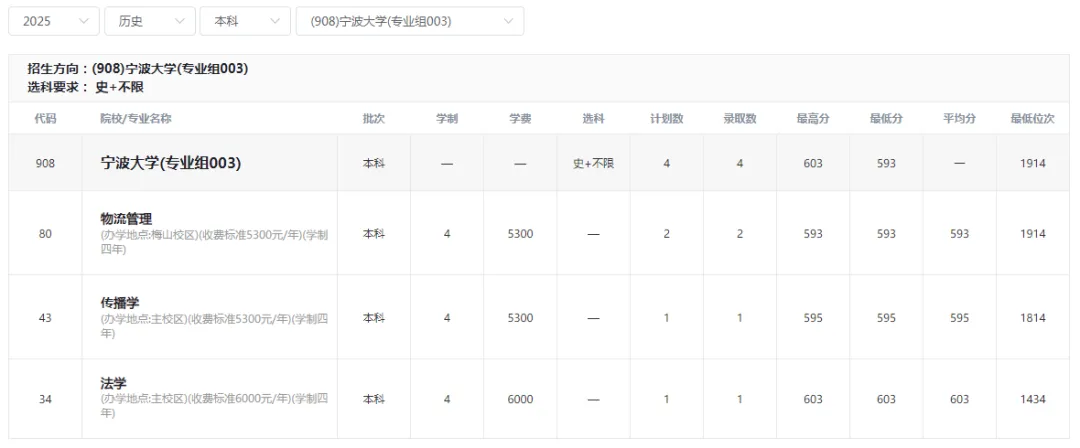Image resolution: width=1080 pixels, height=448 pixels.
Task: Click 传播学 campus and fee description
Action: tap(214, 326)
